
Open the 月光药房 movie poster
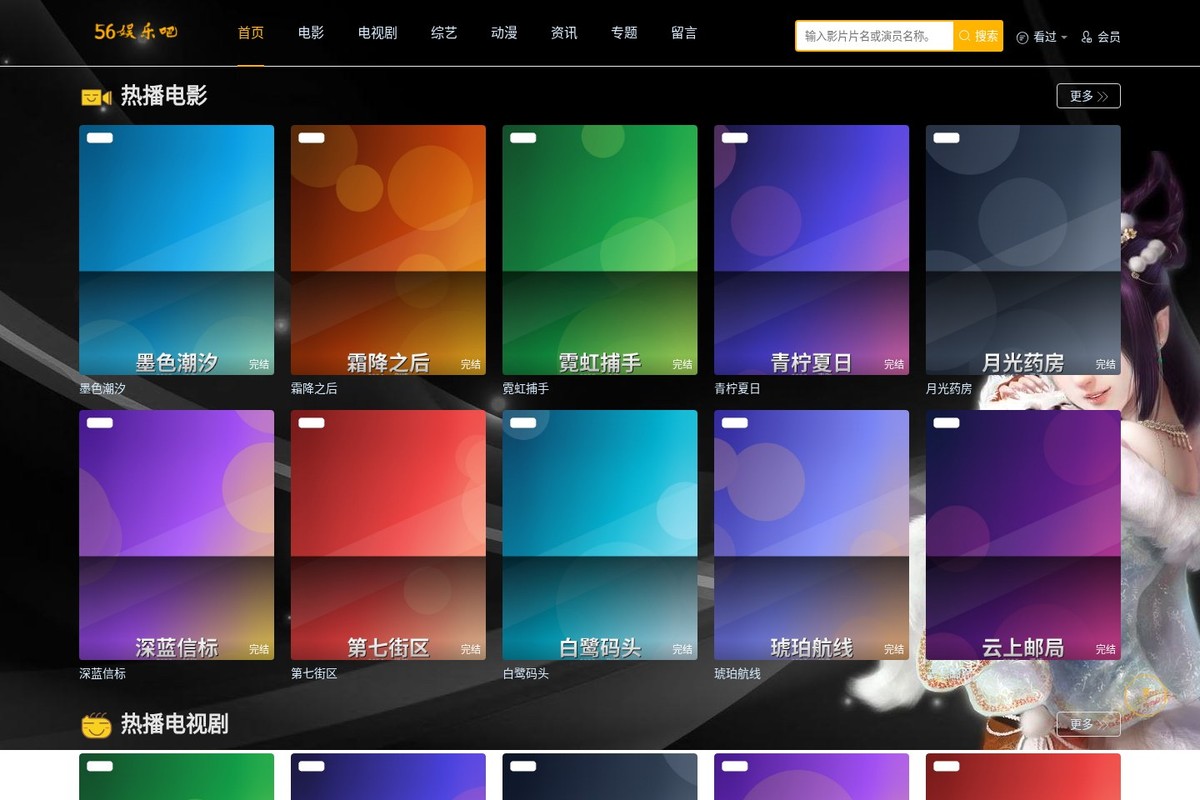click(x=1023, y=250)
